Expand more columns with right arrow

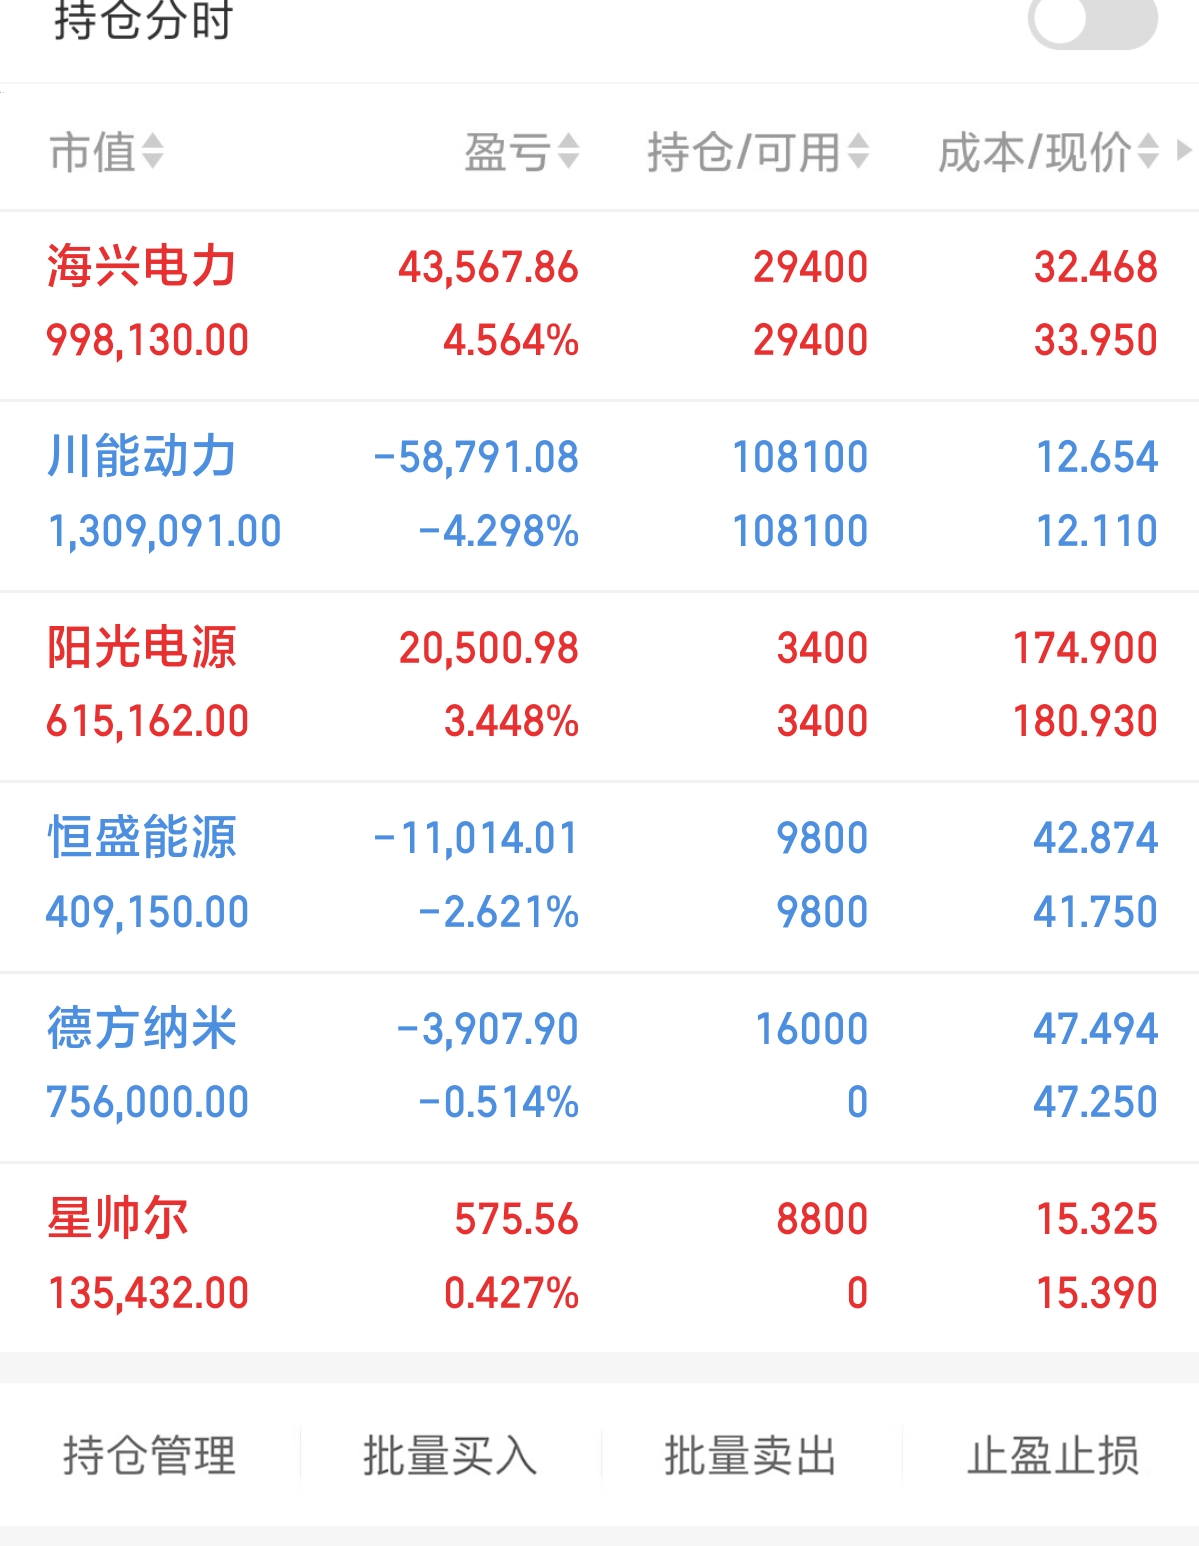point(1185,151)
